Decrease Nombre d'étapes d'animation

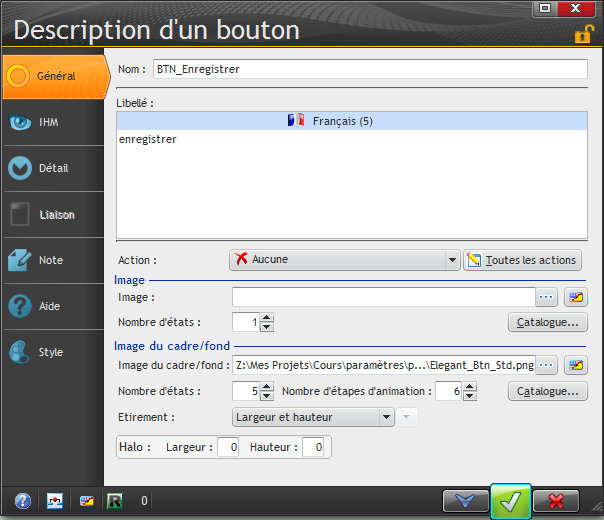[x=470, y=396]
